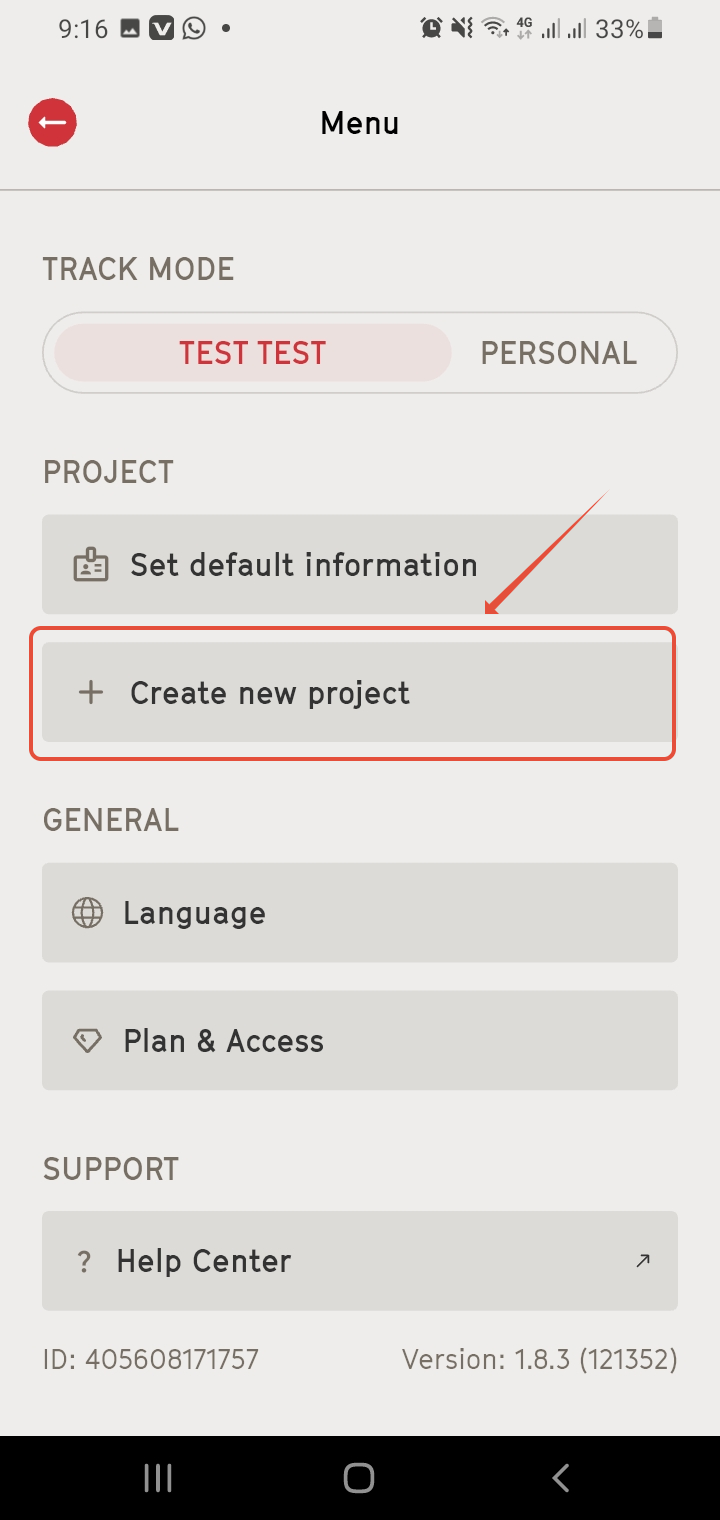Click the diamond icon next to Plan & Access
The image size is (720, 1520).
pos(88,1041)
